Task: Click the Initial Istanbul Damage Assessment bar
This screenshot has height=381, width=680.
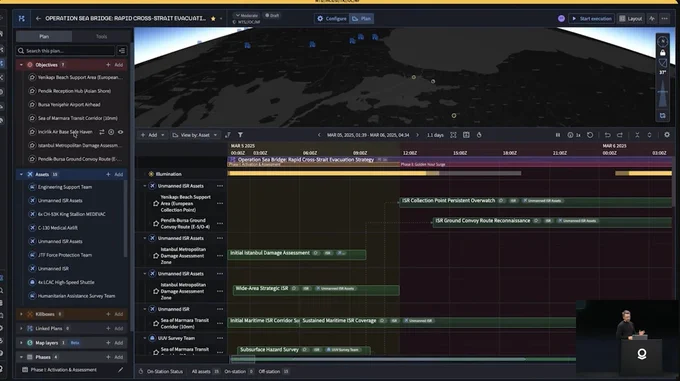Action: click(297, 254)
